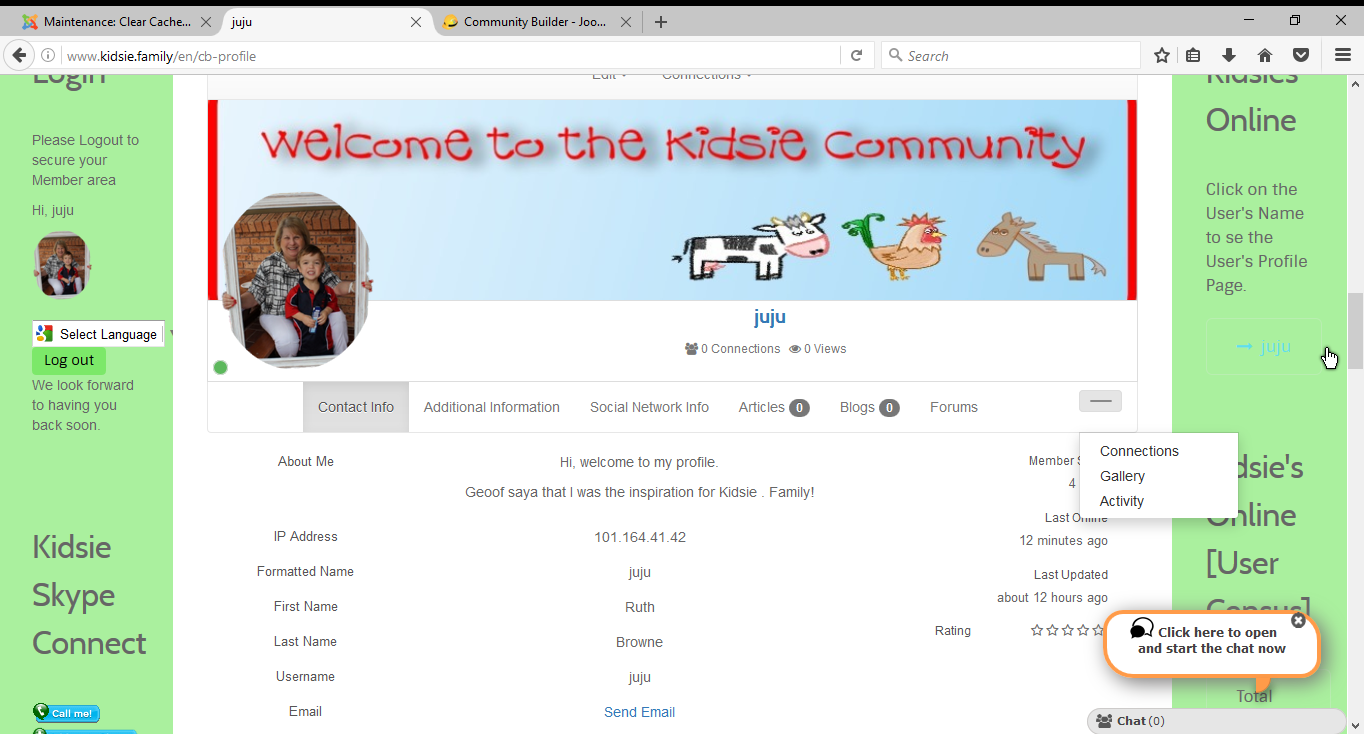Image resolution: width=1364 pixels, height=734 pixels.
Task: Switch to the Community Builder browser tab
Action: (537, 22)
